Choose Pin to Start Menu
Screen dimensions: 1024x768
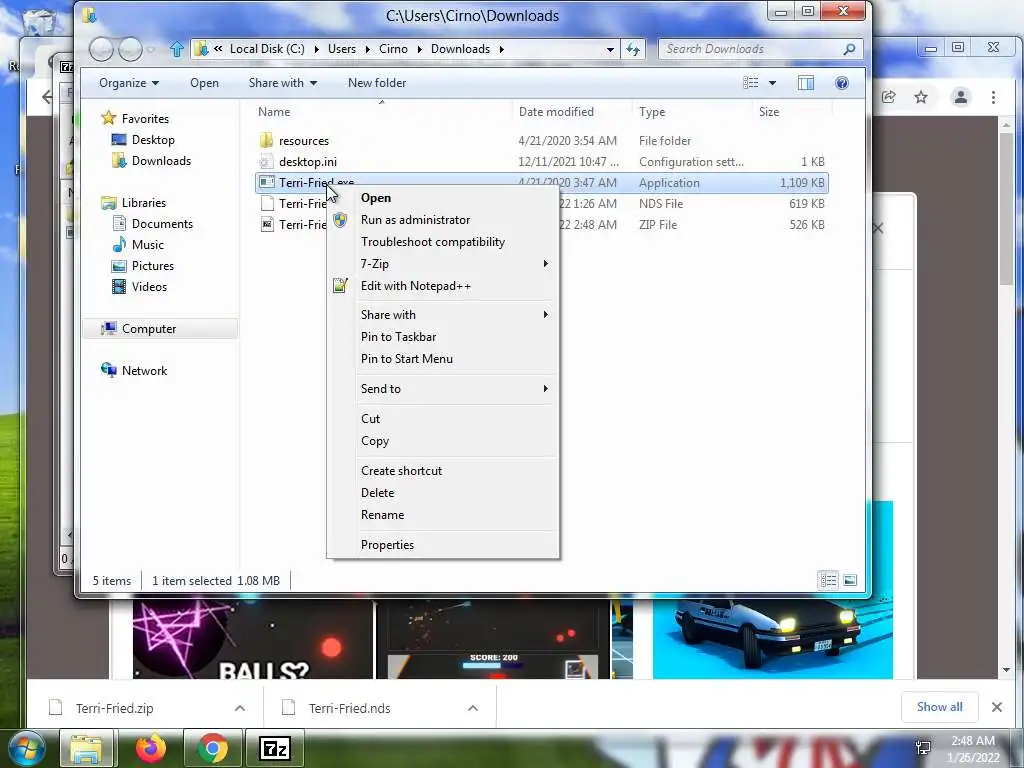point(443,359)
